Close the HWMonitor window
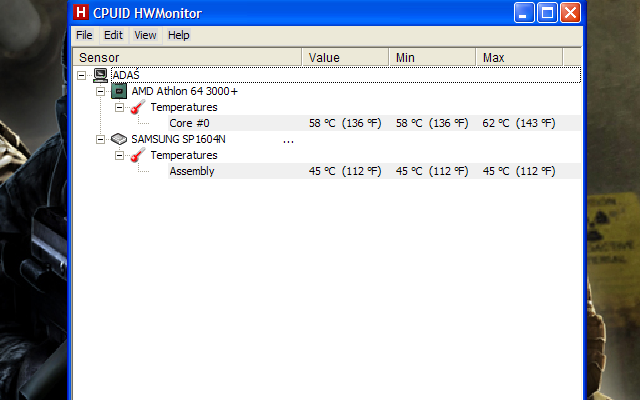The width and height of the screenshot is (640, 400). (x=570, y=13)
